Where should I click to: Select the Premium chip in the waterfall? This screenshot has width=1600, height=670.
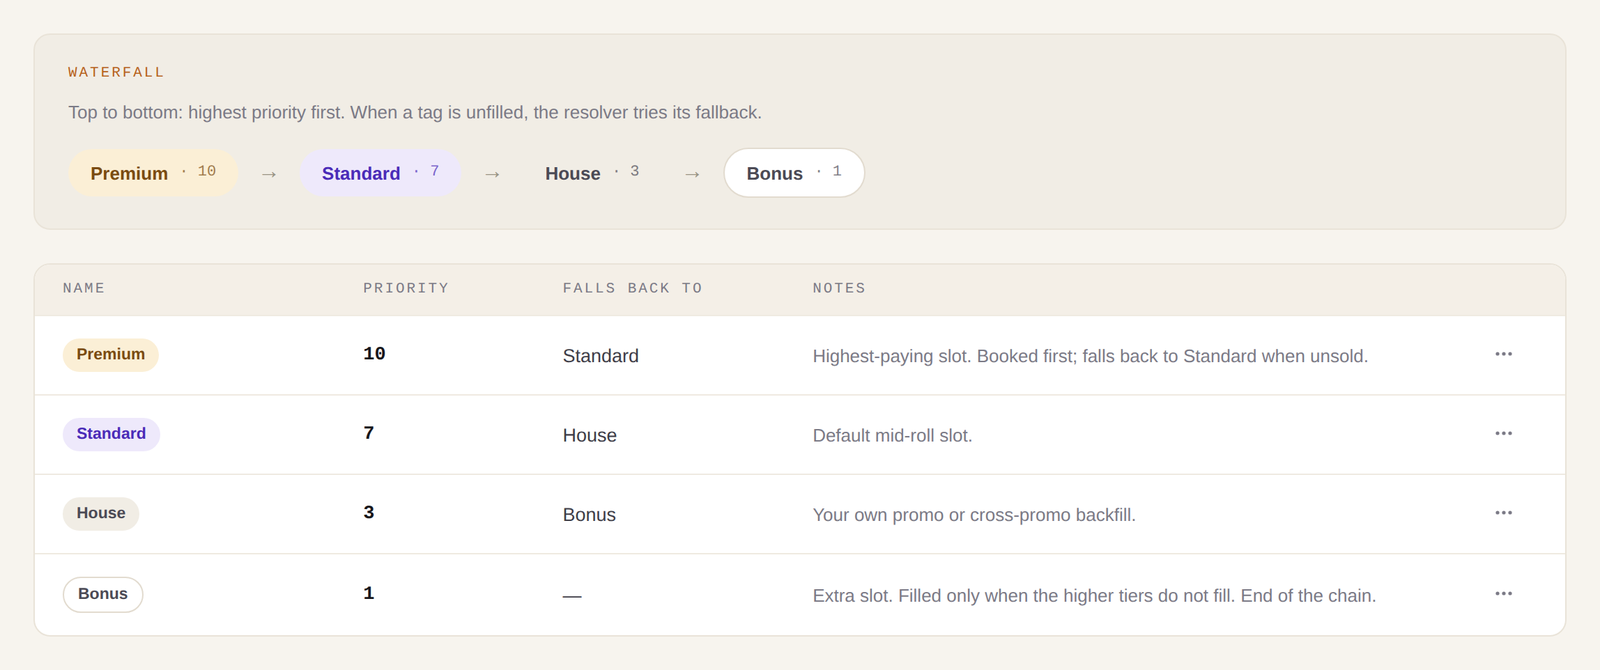[153, 173]
